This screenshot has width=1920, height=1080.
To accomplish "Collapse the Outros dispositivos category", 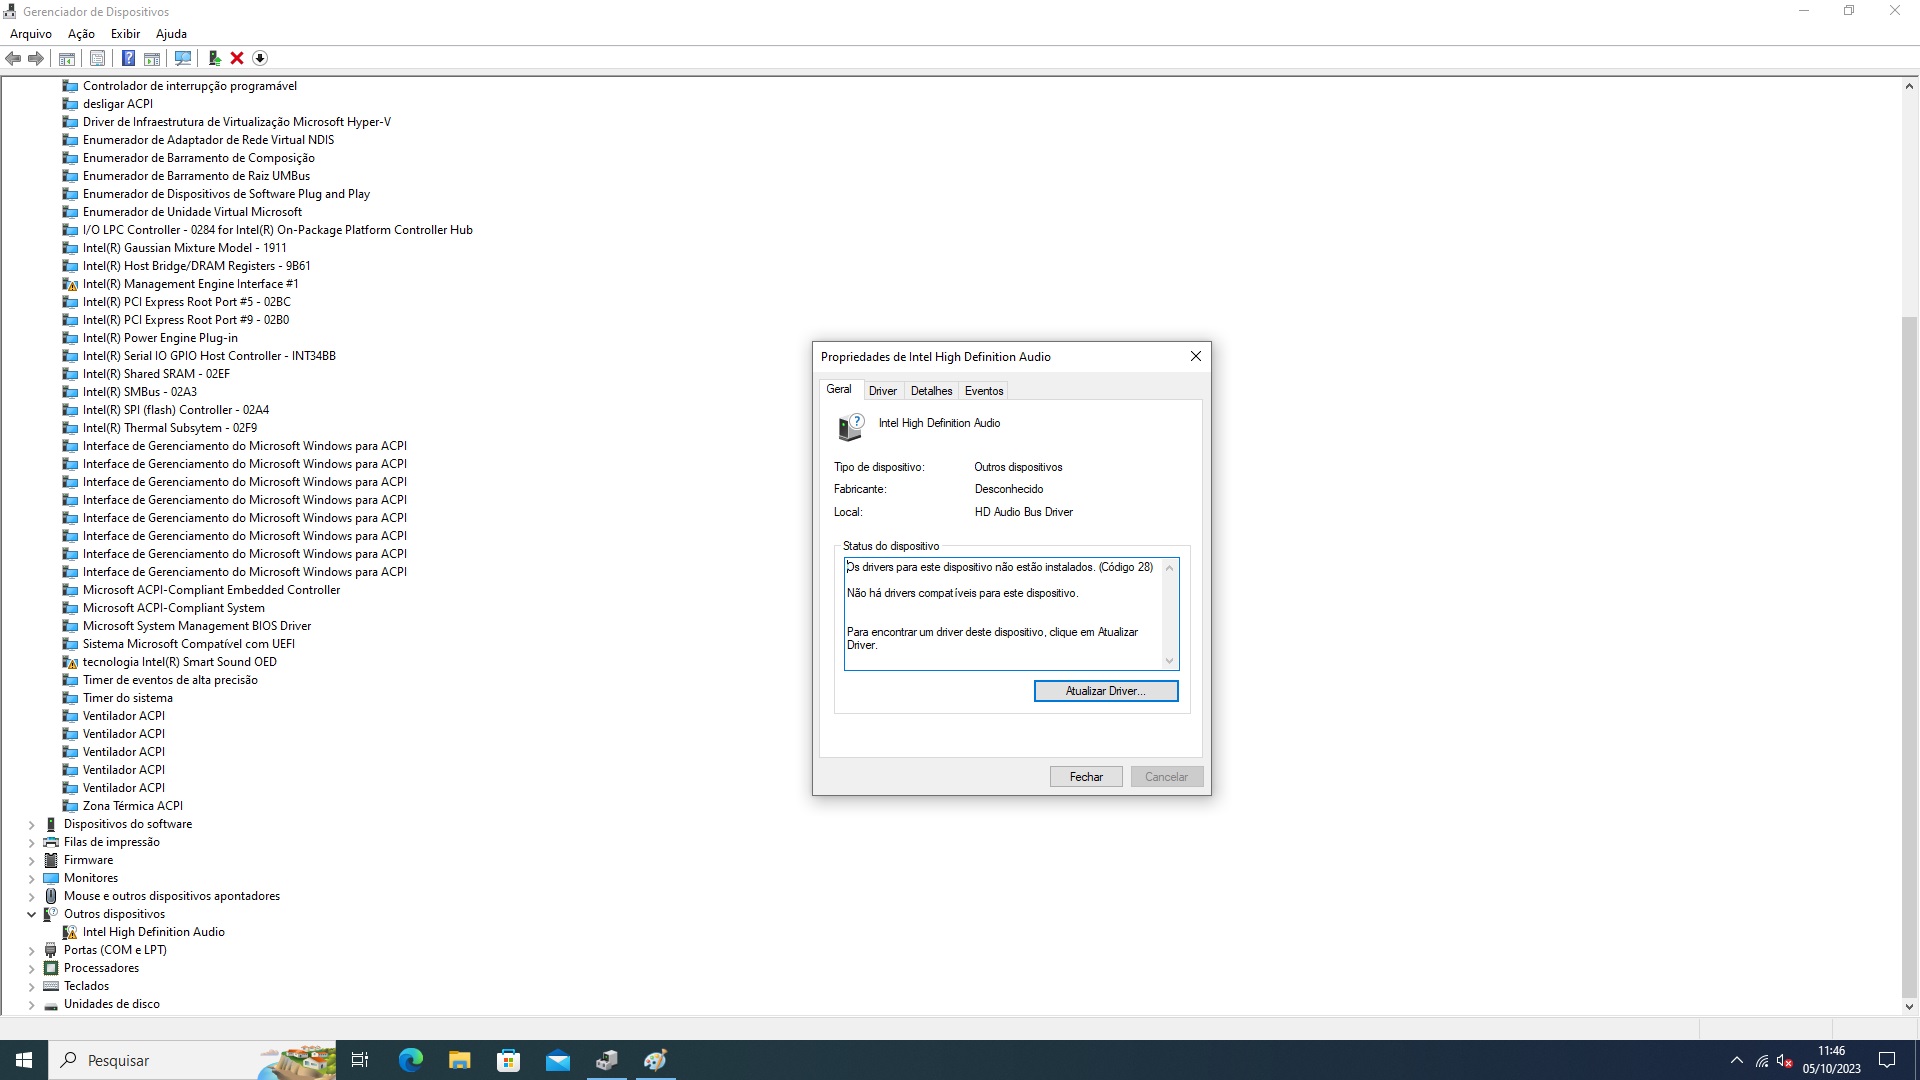I will (x=31, y=914).
